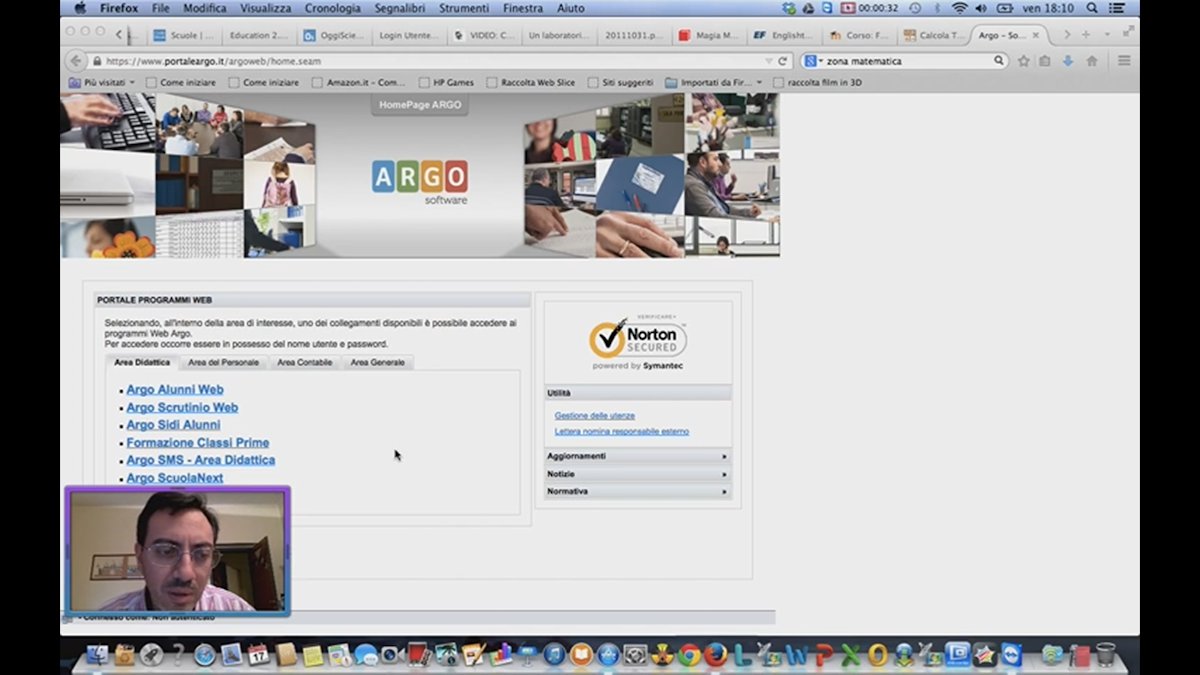Open the Messages app in the Dock
Screen dimensions: 1200x675
point(366,655)
